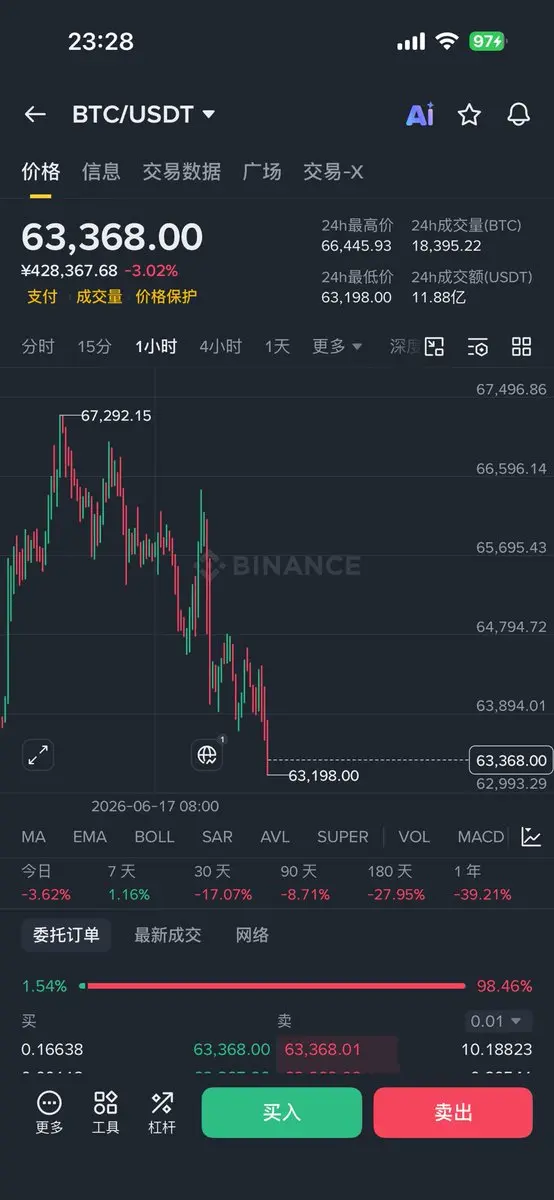
Task: Tap the bid price 63,368.00 in order book
Action: 232,1049
